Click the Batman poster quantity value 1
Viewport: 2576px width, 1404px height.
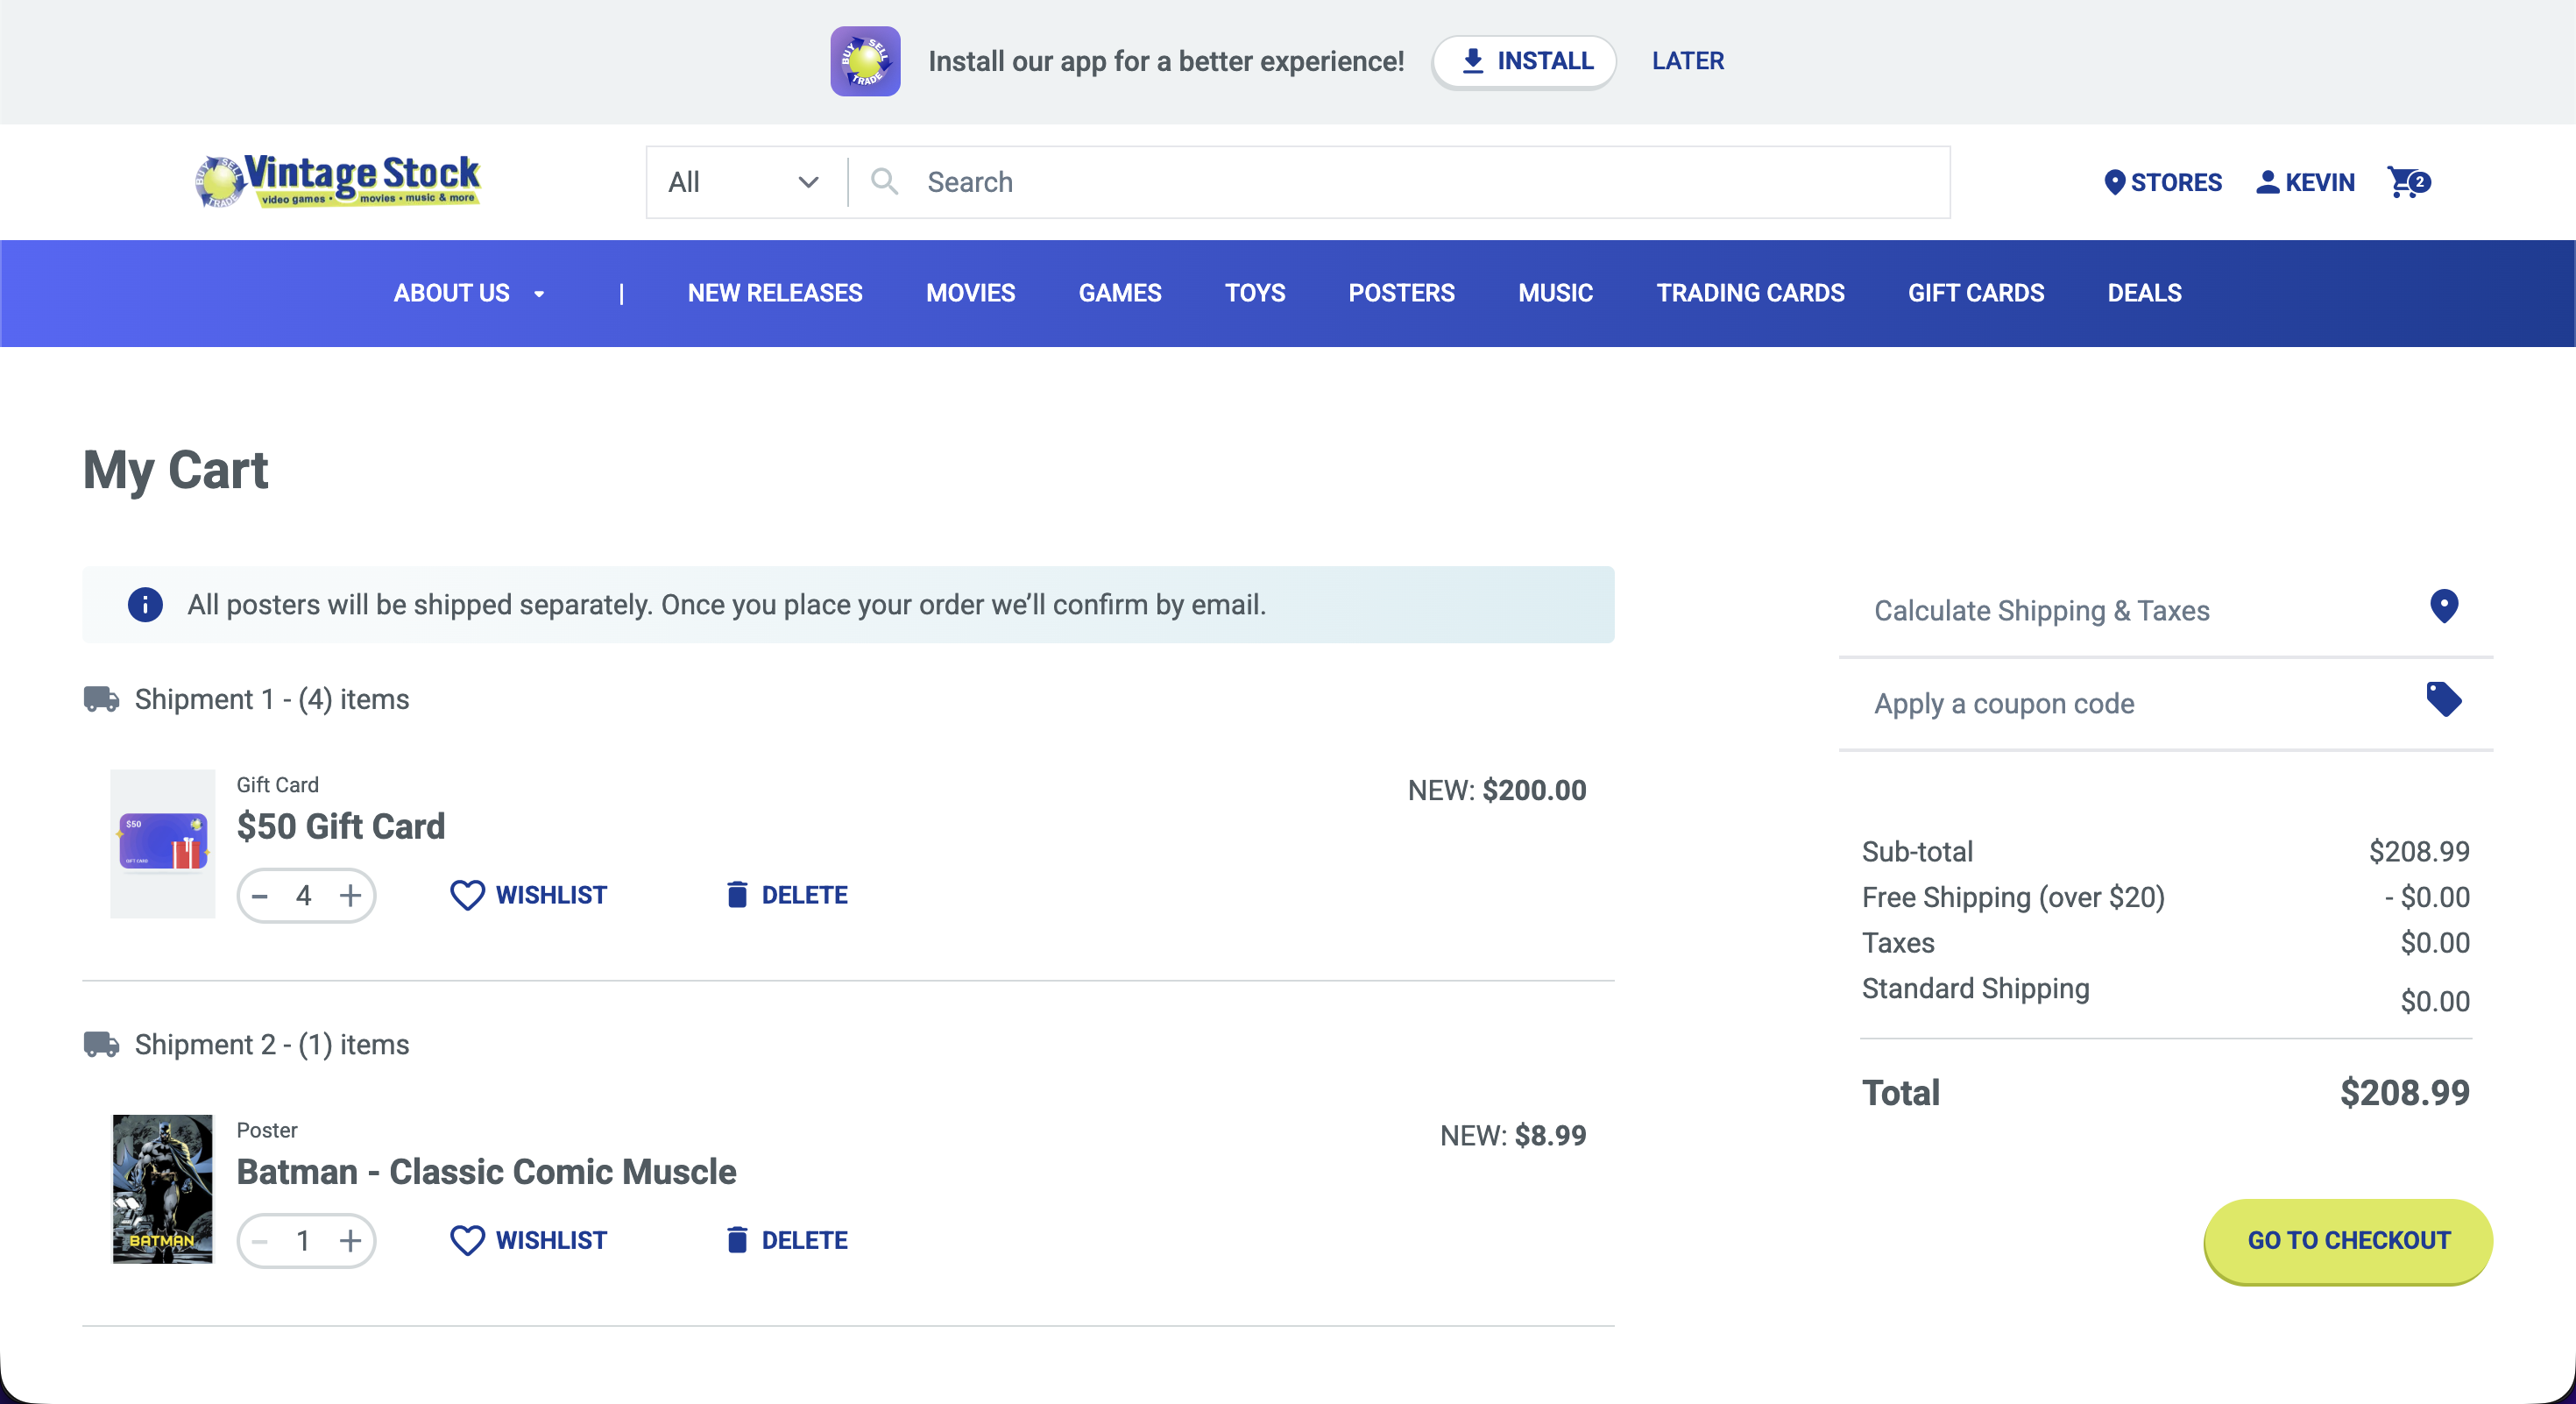pos(304,1240)
